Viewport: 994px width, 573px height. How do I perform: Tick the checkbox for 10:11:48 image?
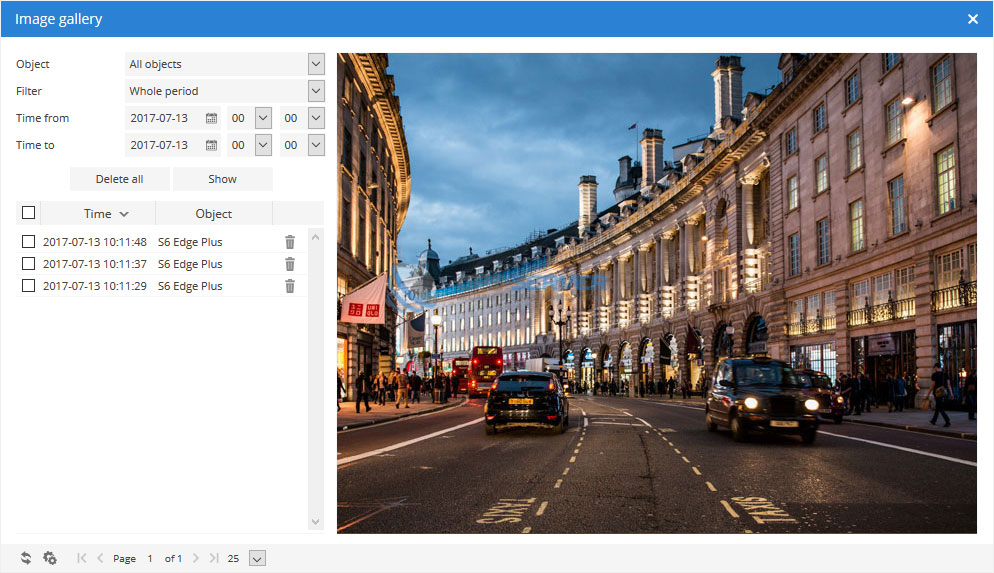click(28, 242)
